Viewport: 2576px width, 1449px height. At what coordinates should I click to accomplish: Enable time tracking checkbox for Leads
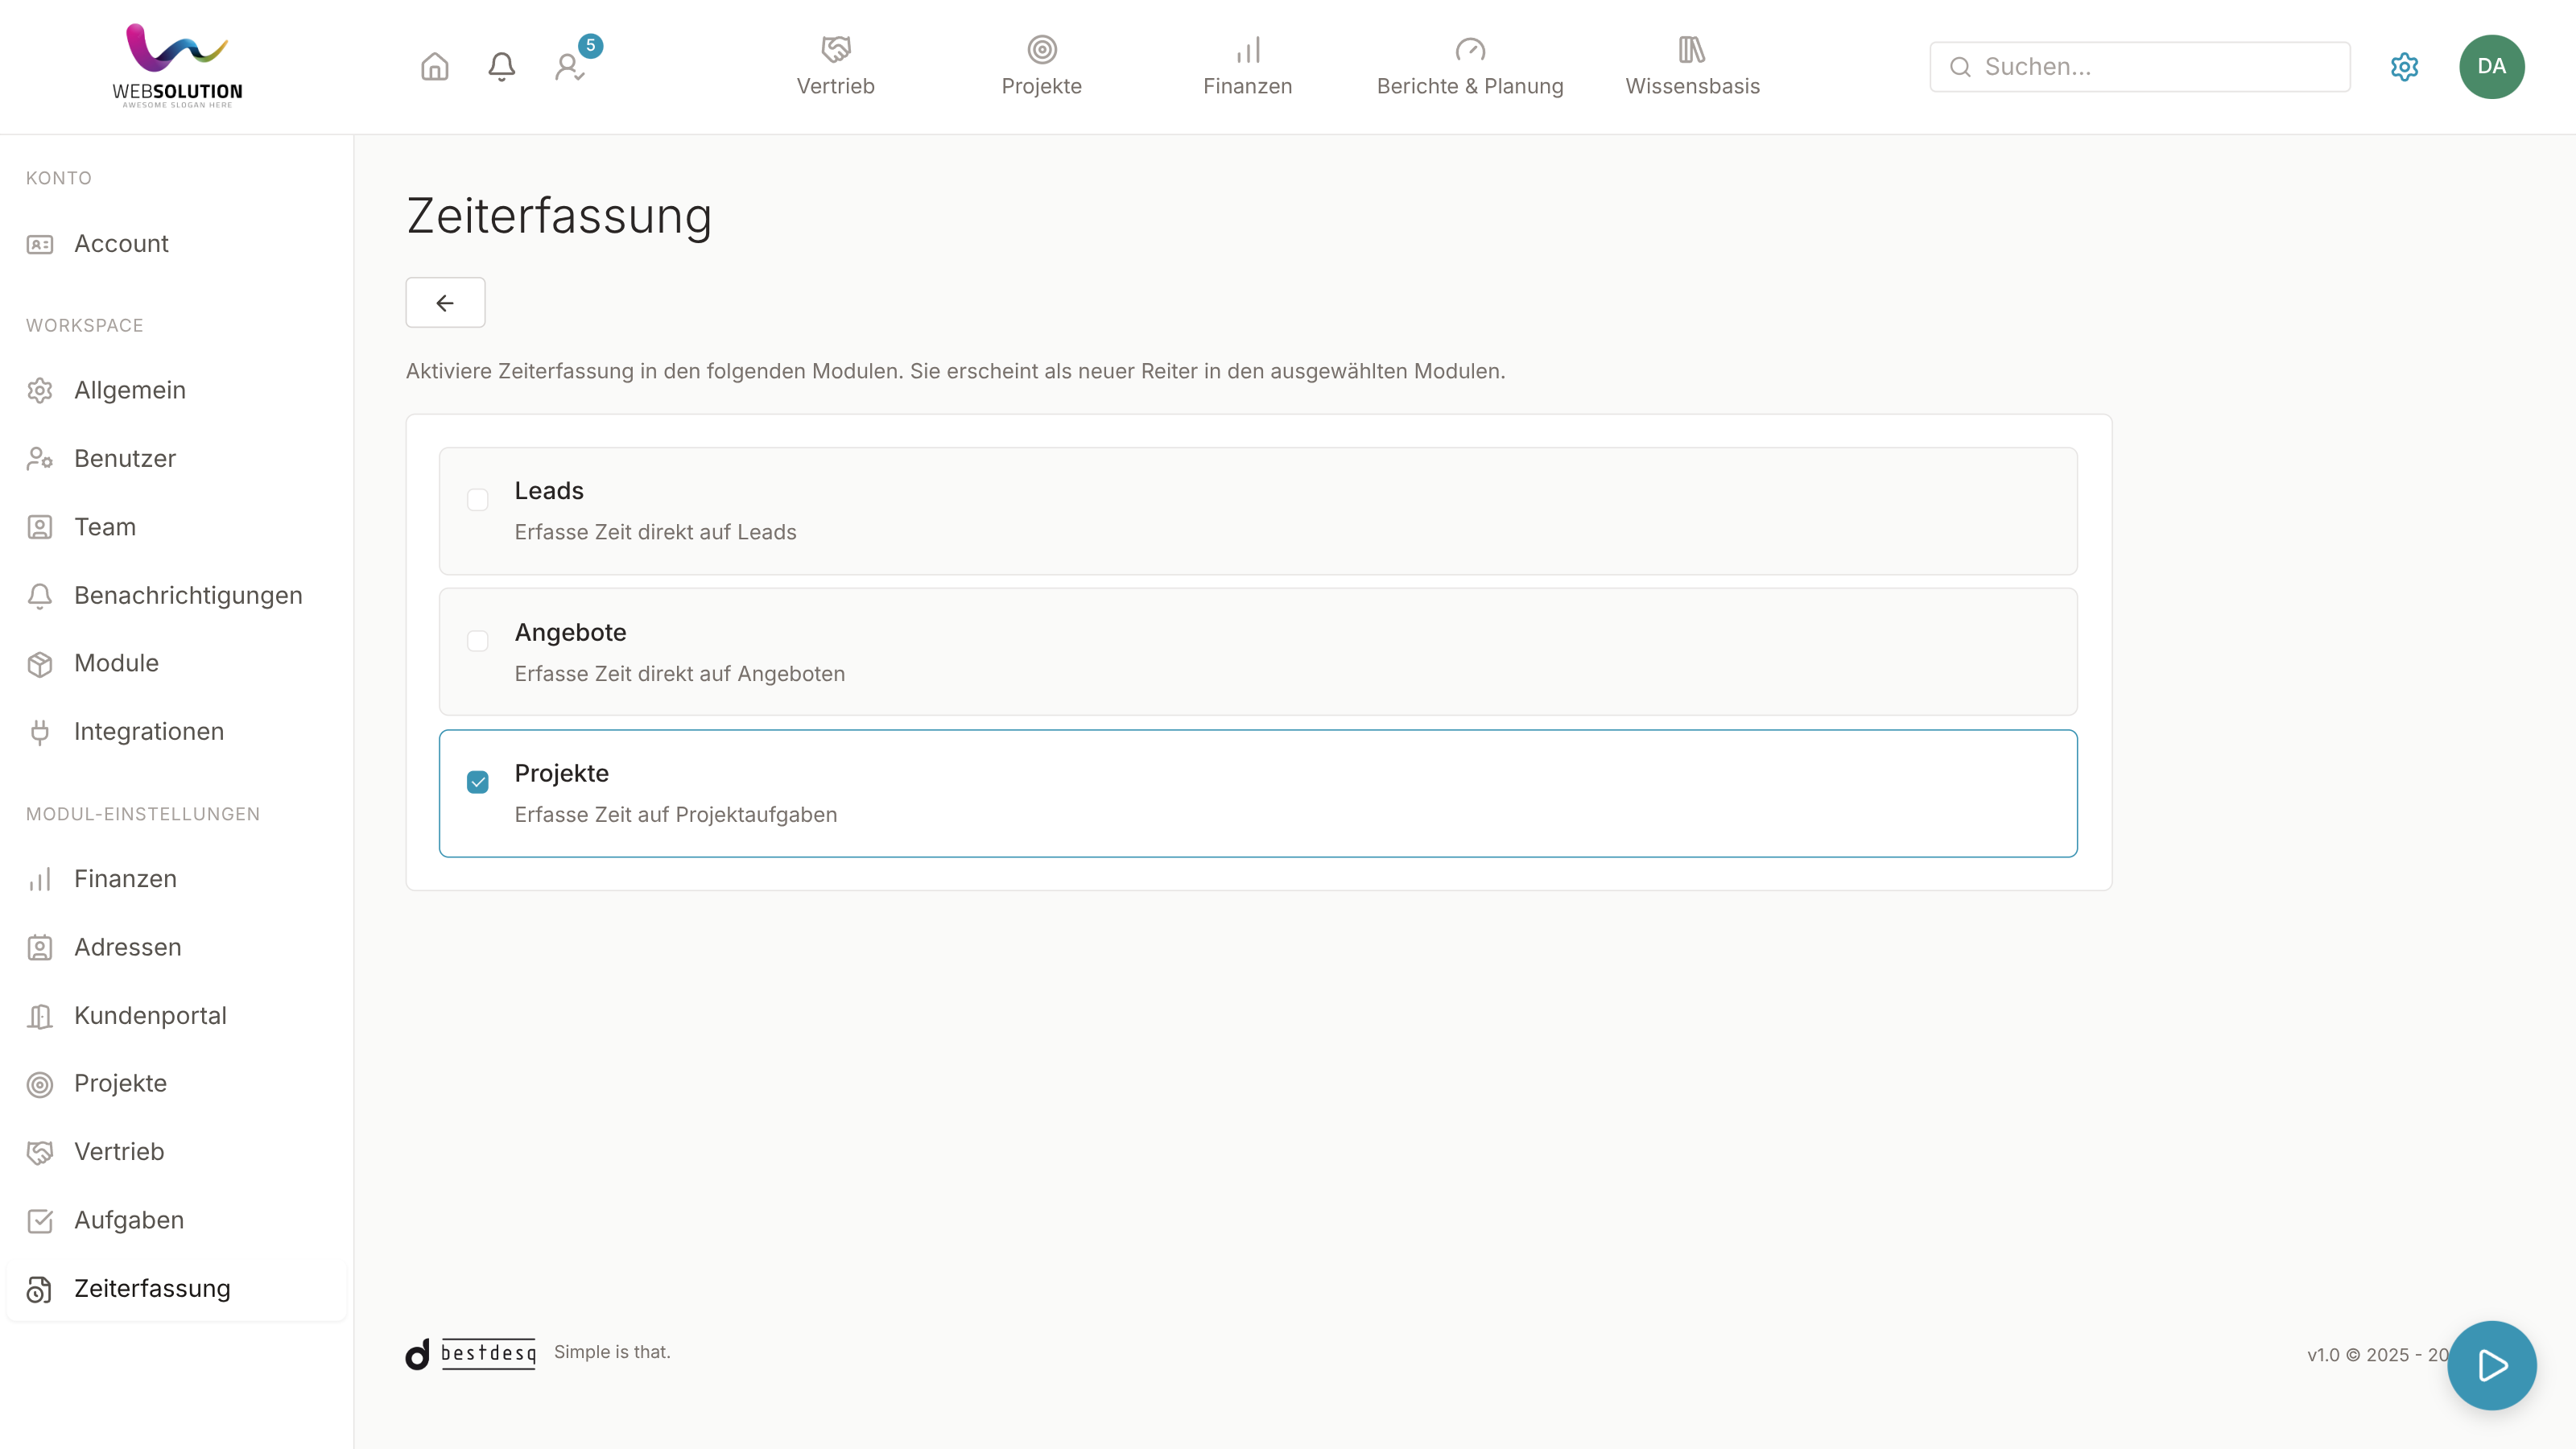(x=478, y=499)
